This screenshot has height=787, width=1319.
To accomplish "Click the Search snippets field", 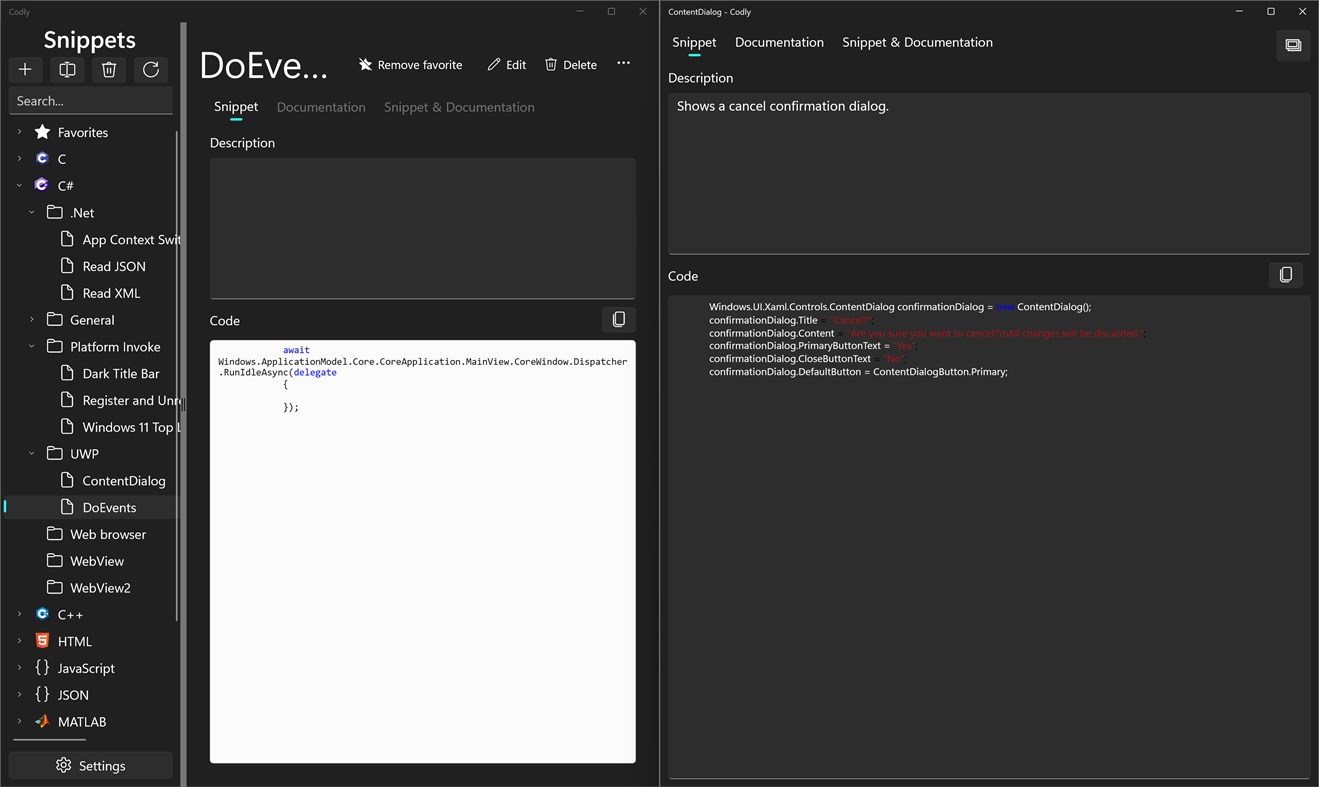I will click(91, 101).
